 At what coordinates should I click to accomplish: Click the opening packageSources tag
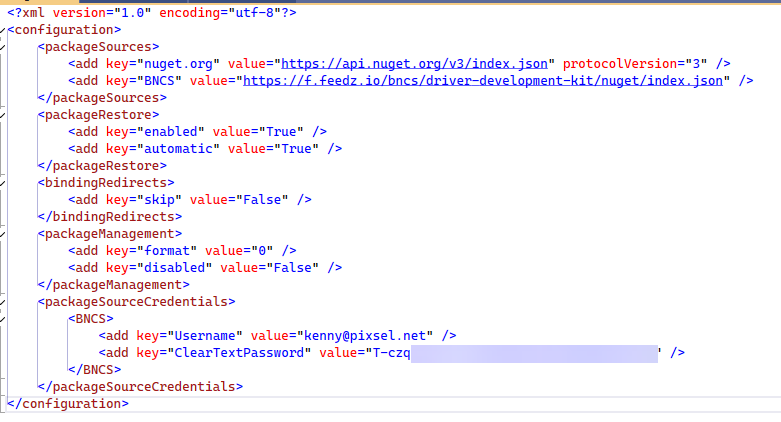point(98,46)
